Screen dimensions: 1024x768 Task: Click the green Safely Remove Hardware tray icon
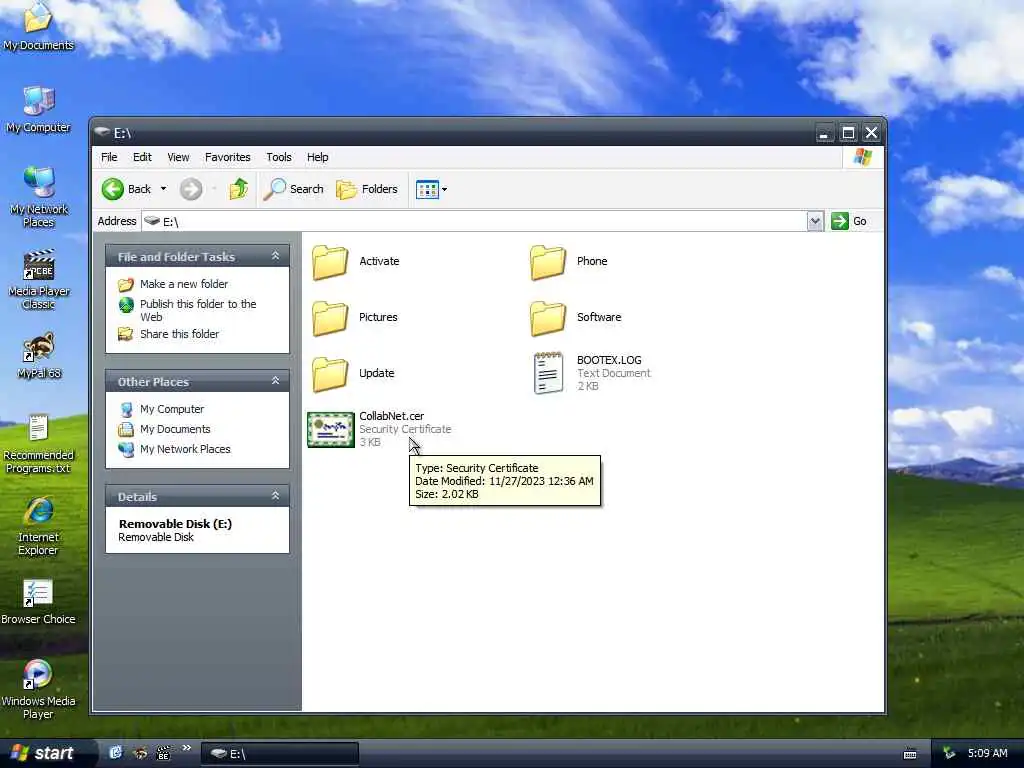point(949,754)
